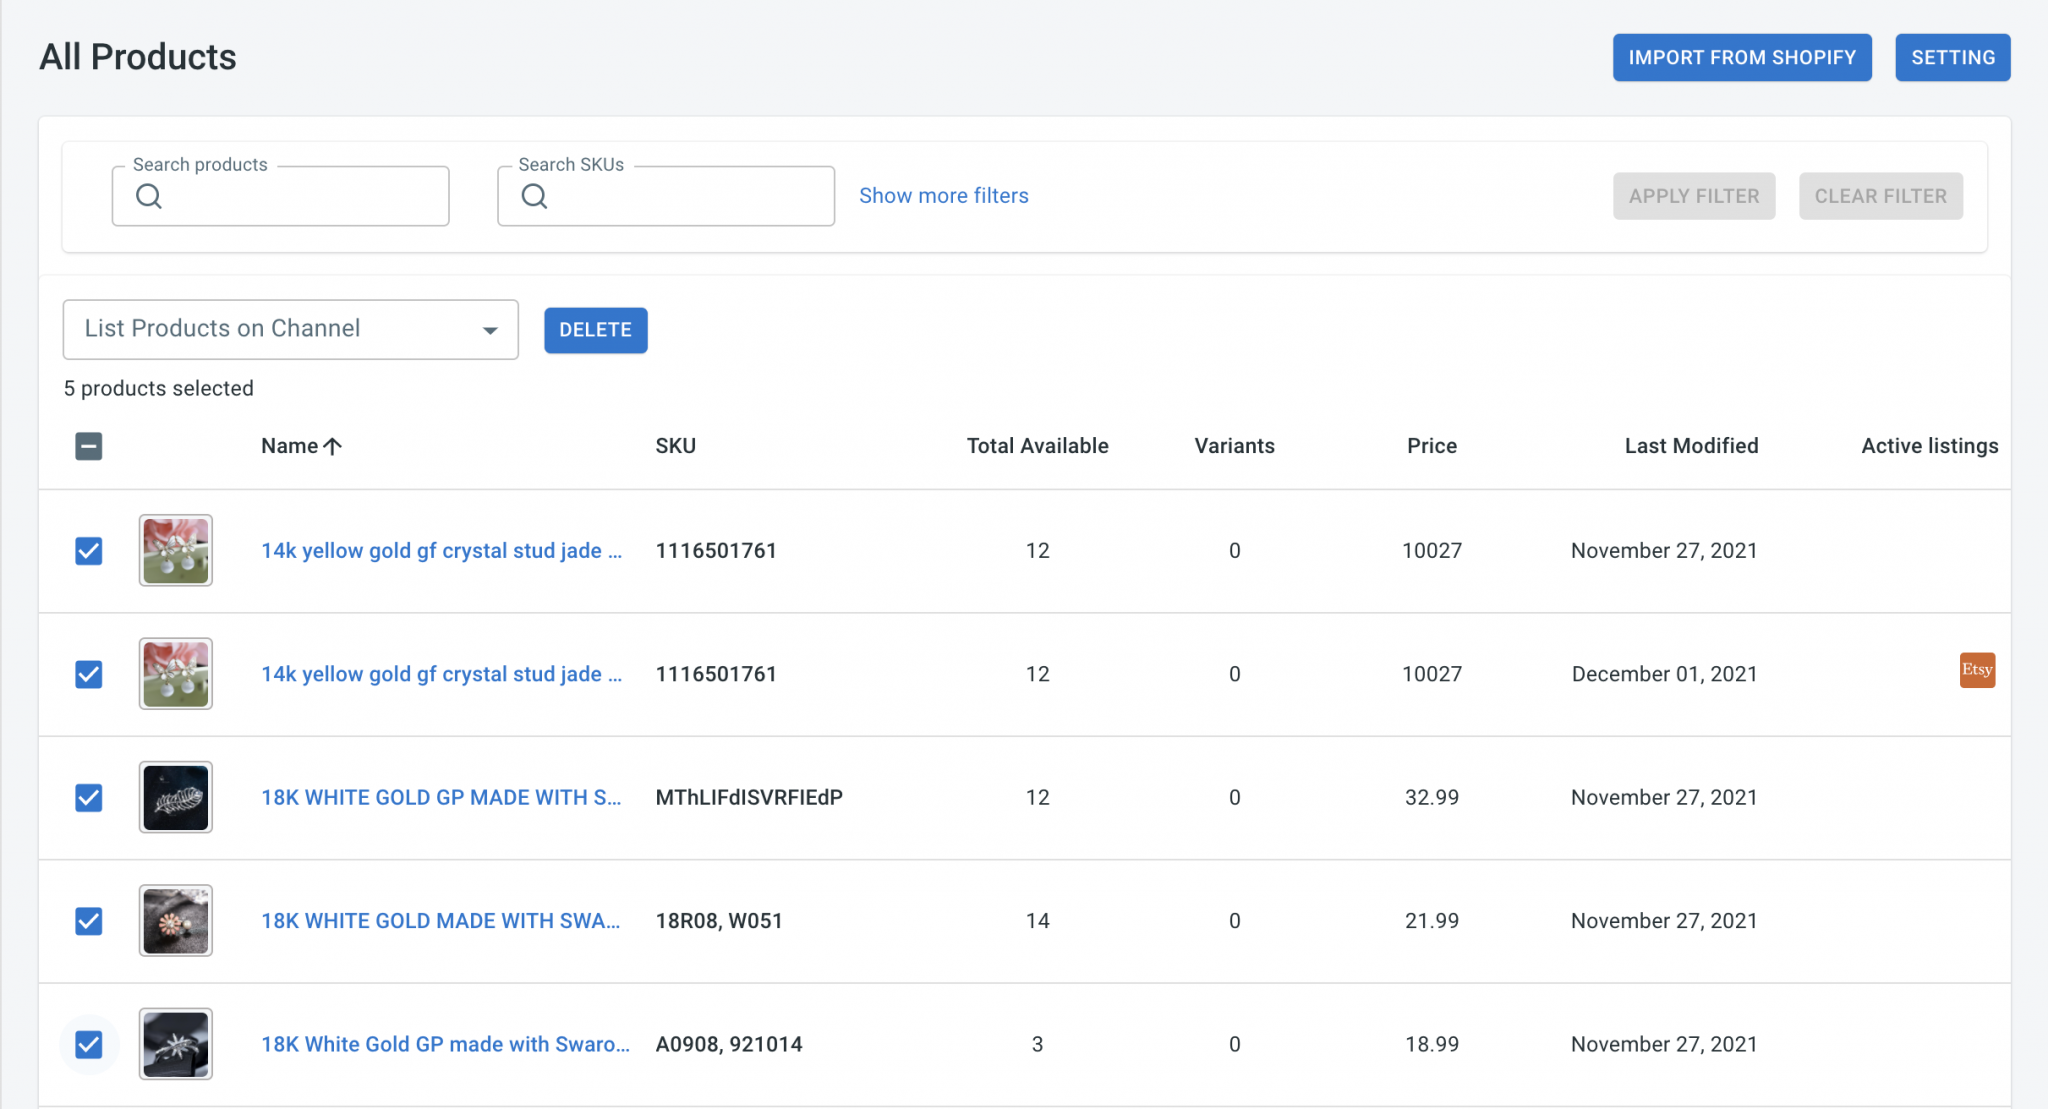Click the Name column sort arrow
Screen dimensions: 2048x1109
click(333, 446)
